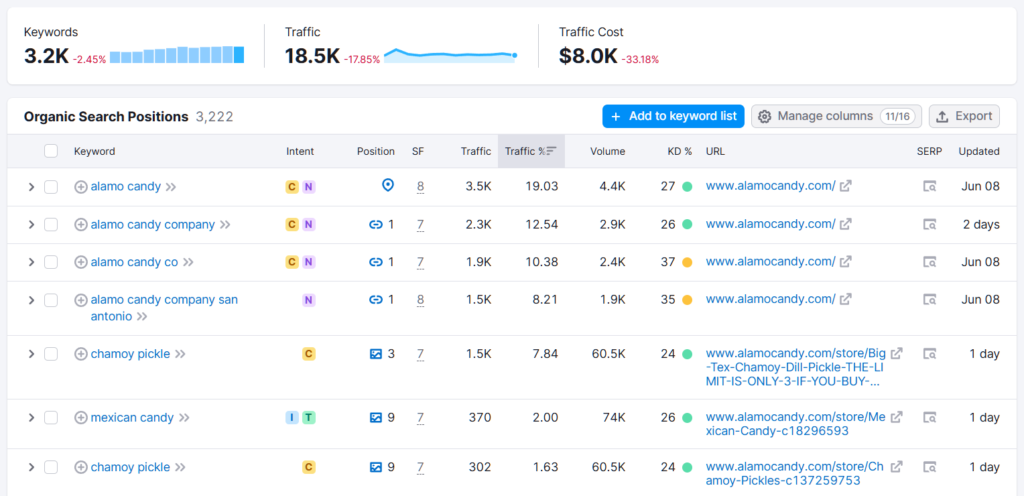Click image pack icon beside position 3 of chamoy pickle
Image resolution: width=1024 pixels, height=496 pixels.
point(376,354)
